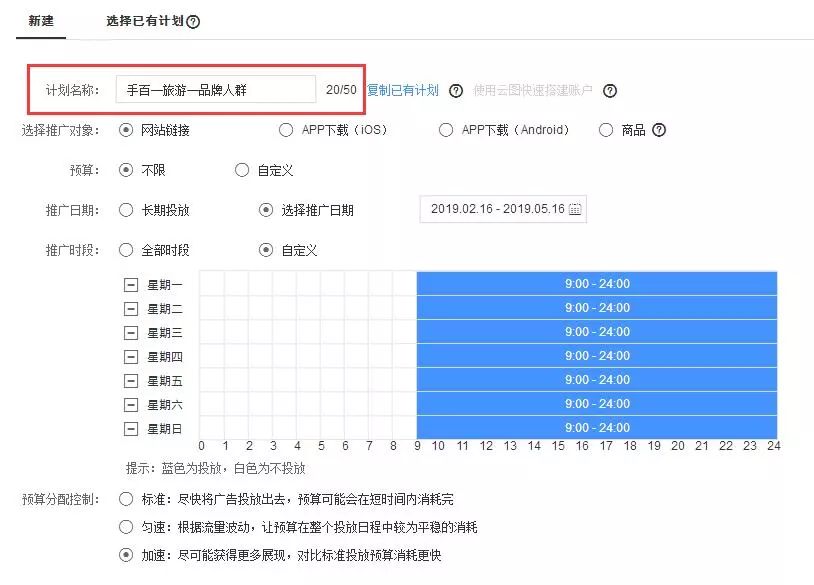This screenshot has width=814, height=585.
Task: Click minus icon beside 星期五
Action: (131, 381)
